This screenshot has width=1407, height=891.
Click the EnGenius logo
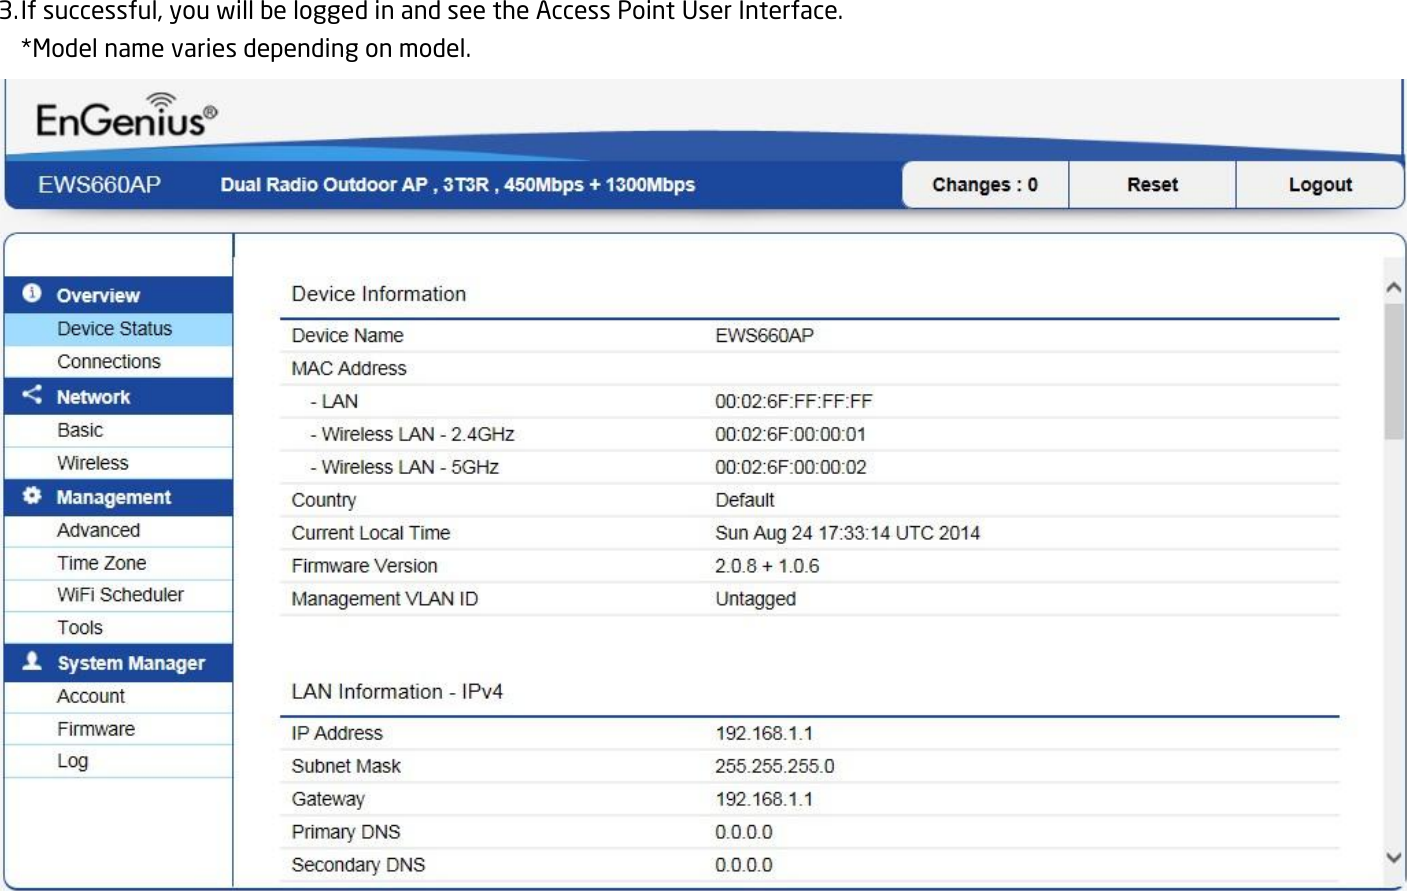coord(126,115)
